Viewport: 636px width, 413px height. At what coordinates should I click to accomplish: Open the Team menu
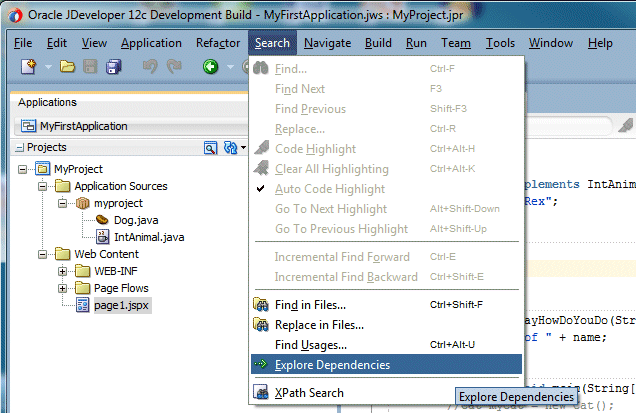pyautogui.click(x=456, y=43)
